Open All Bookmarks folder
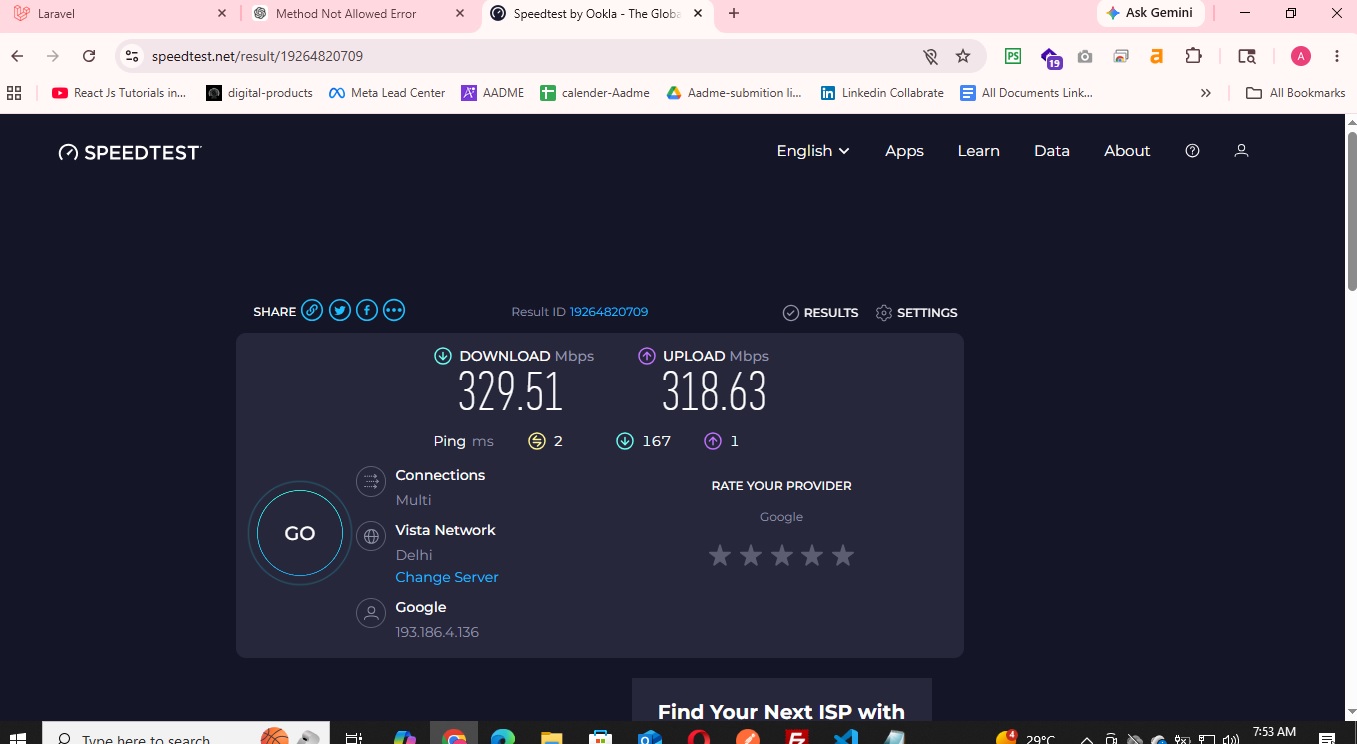Viewport: 1357px width, 744px height. point(1295,93)
